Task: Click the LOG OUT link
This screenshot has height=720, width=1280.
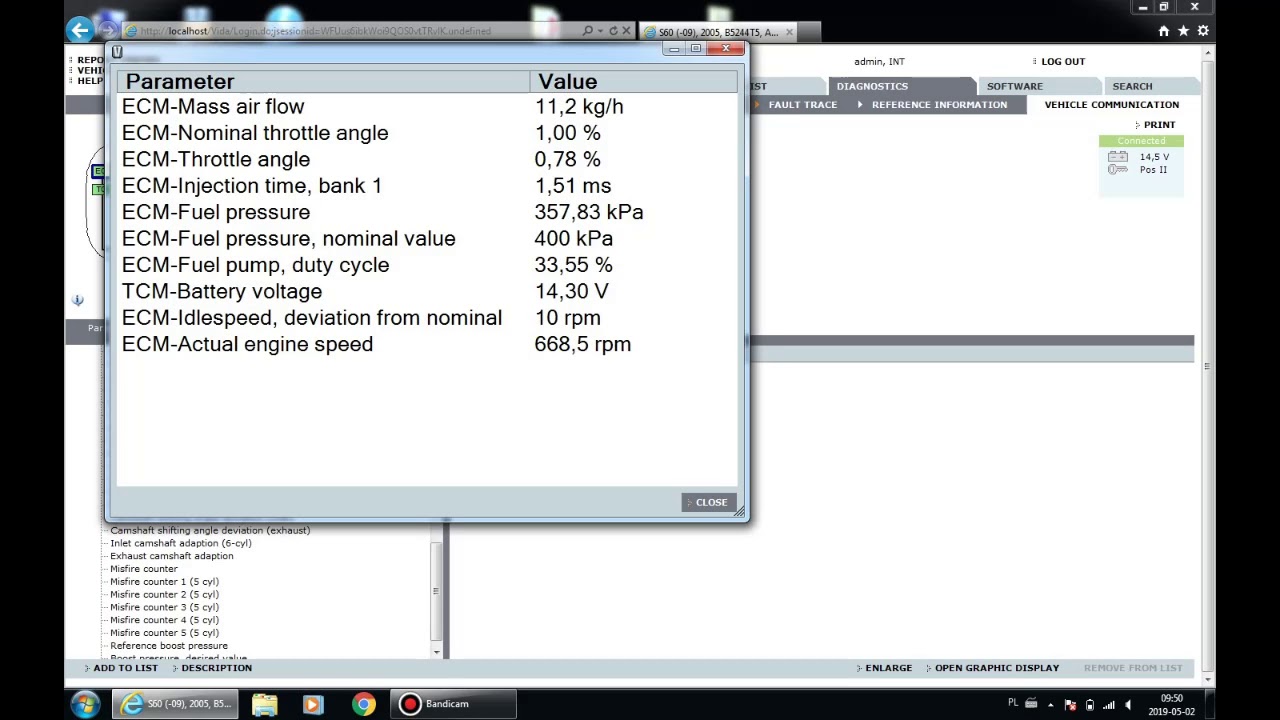Action: tap(1062, 62)
